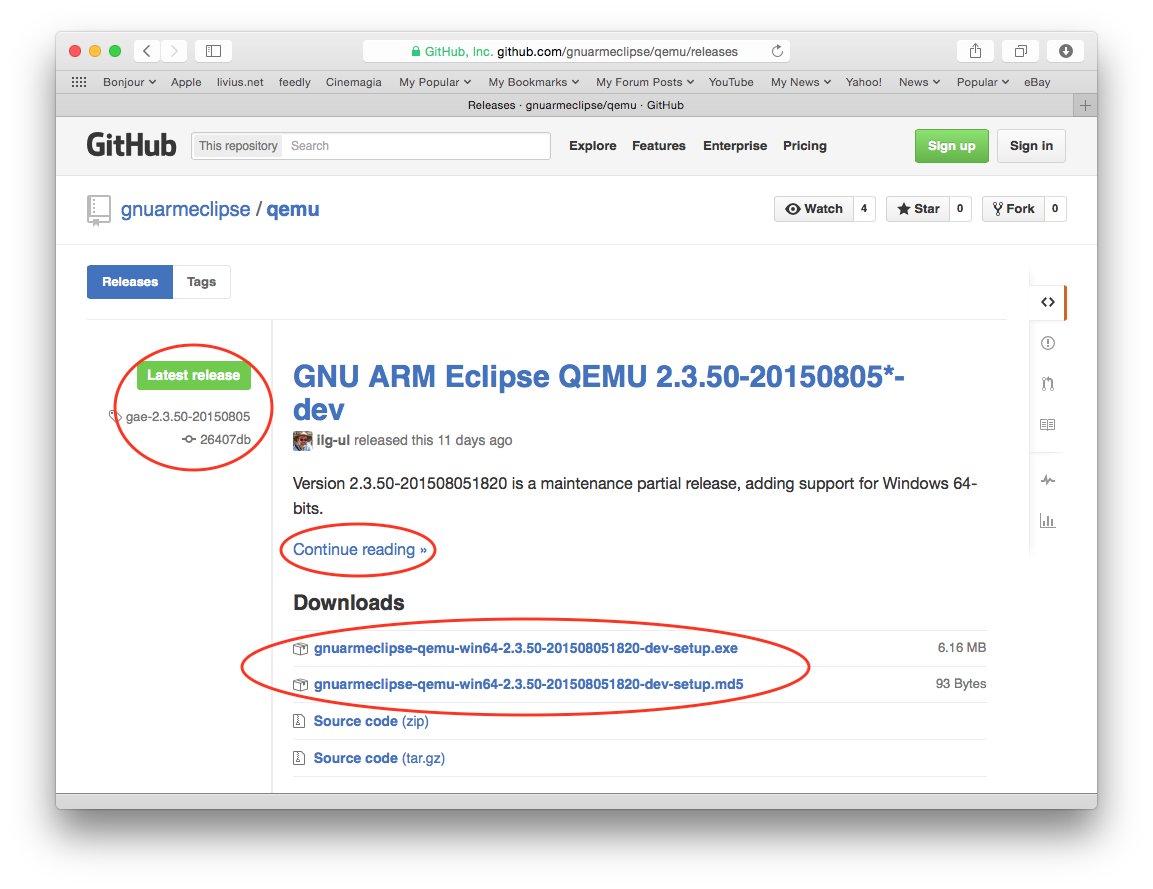Download Source code (zip)

point(371,721)
